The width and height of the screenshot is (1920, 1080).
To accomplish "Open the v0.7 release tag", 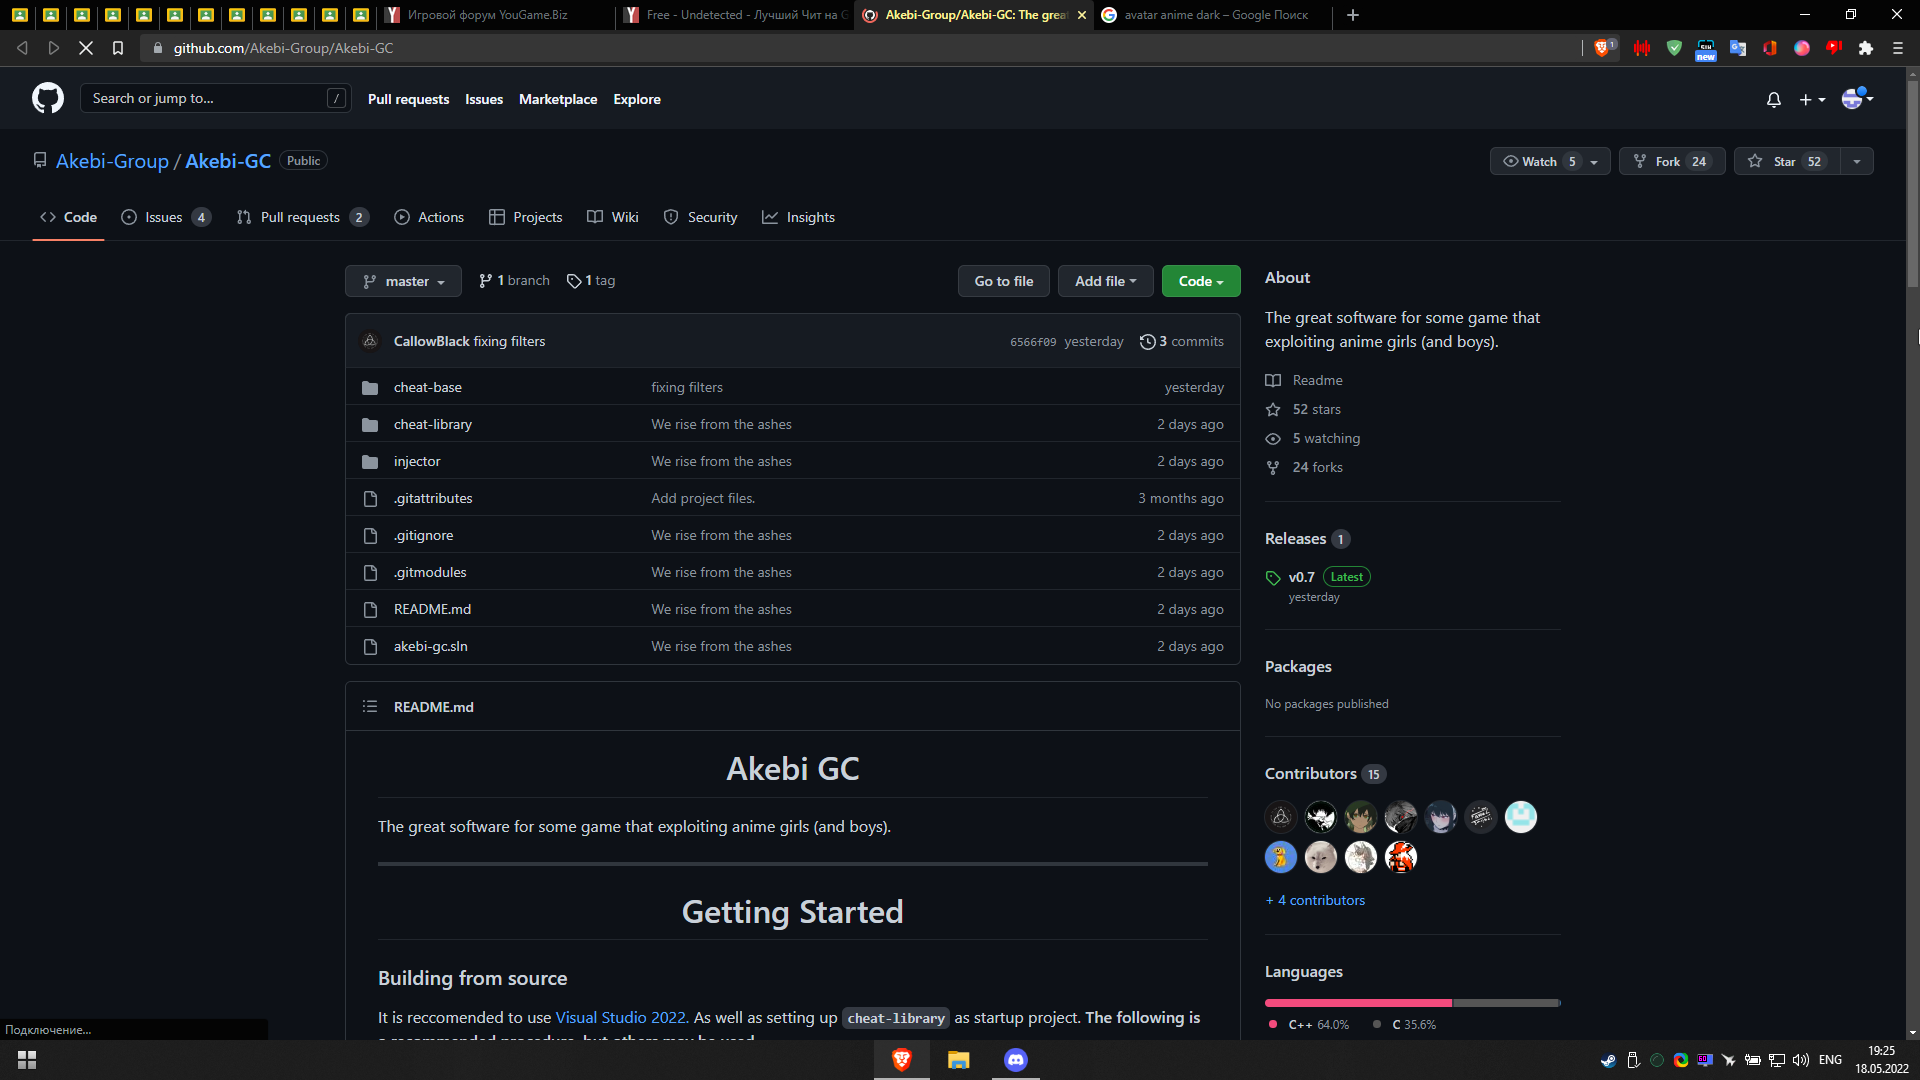I will click(x=1301, y=577).
